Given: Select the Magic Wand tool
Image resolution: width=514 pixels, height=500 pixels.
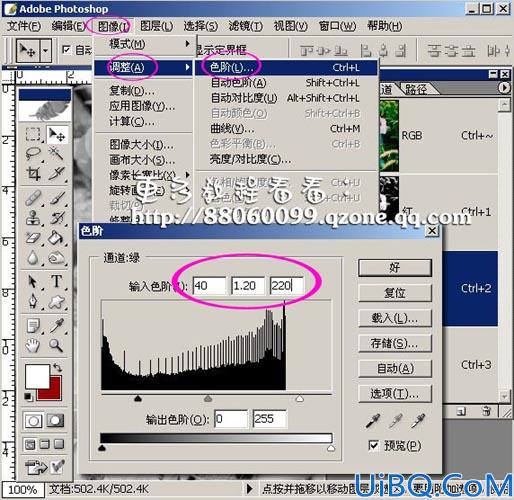Looking at the screenshot, I should coord(56,154).
